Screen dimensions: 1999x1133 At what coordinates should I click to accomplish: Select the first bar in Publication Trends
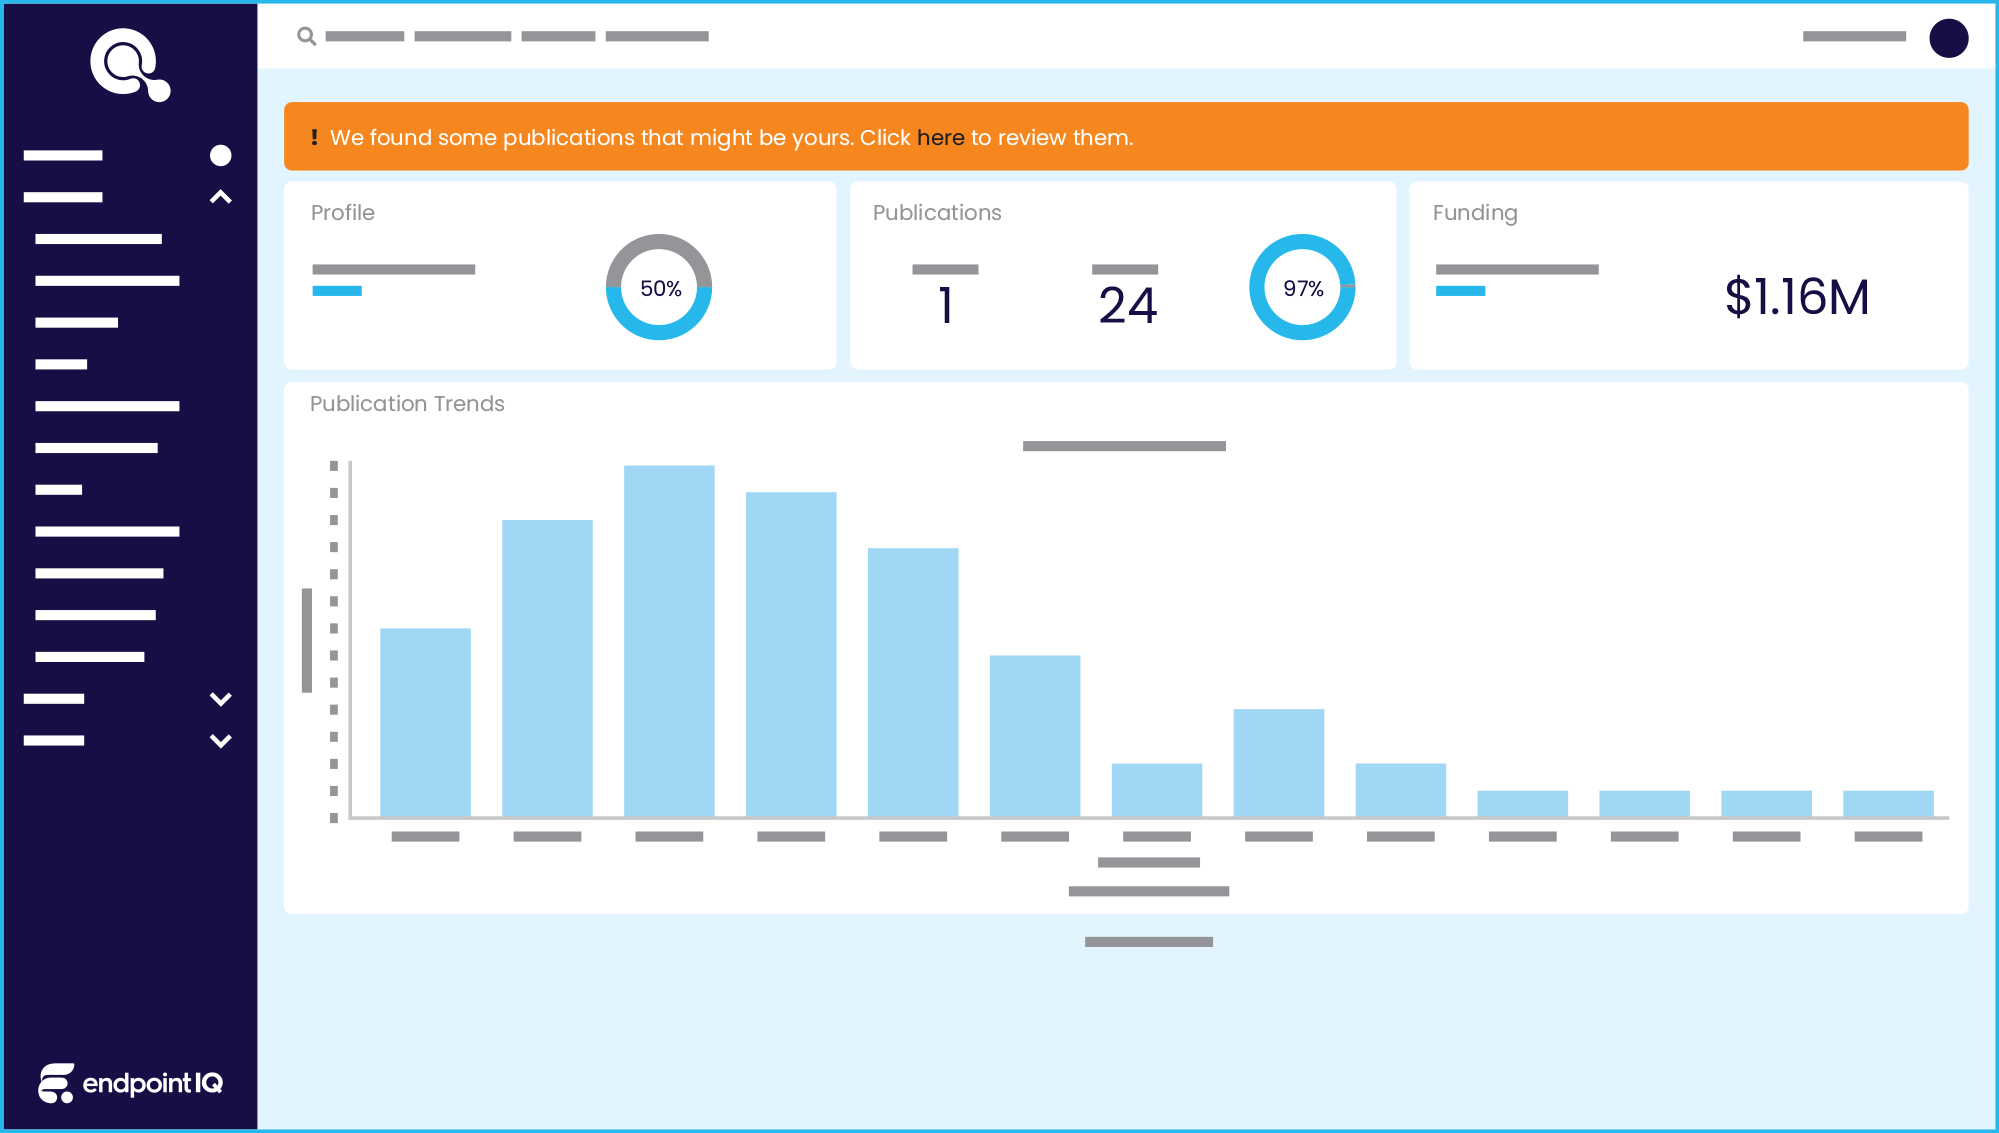[425, 722]
